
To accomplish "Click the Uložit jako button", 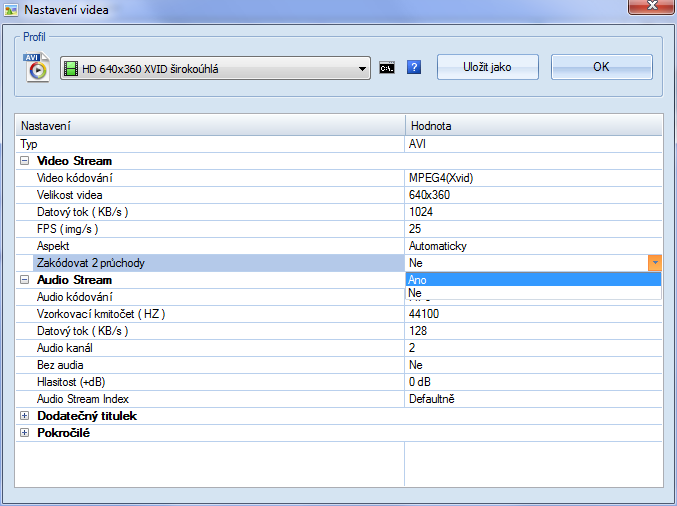I will [487, 67].
